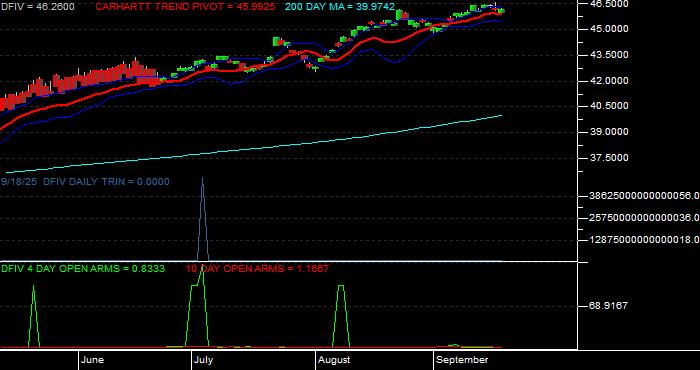700x370 pixels.
Task: Click the 10 DAY OPEN ARMS label
Action: coord(257,269)
